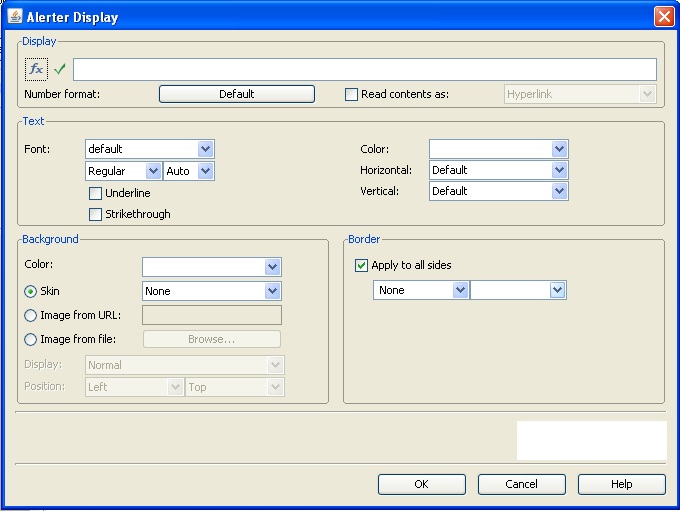Click the white preview box

pyautogui.click(x=592, y=440)
